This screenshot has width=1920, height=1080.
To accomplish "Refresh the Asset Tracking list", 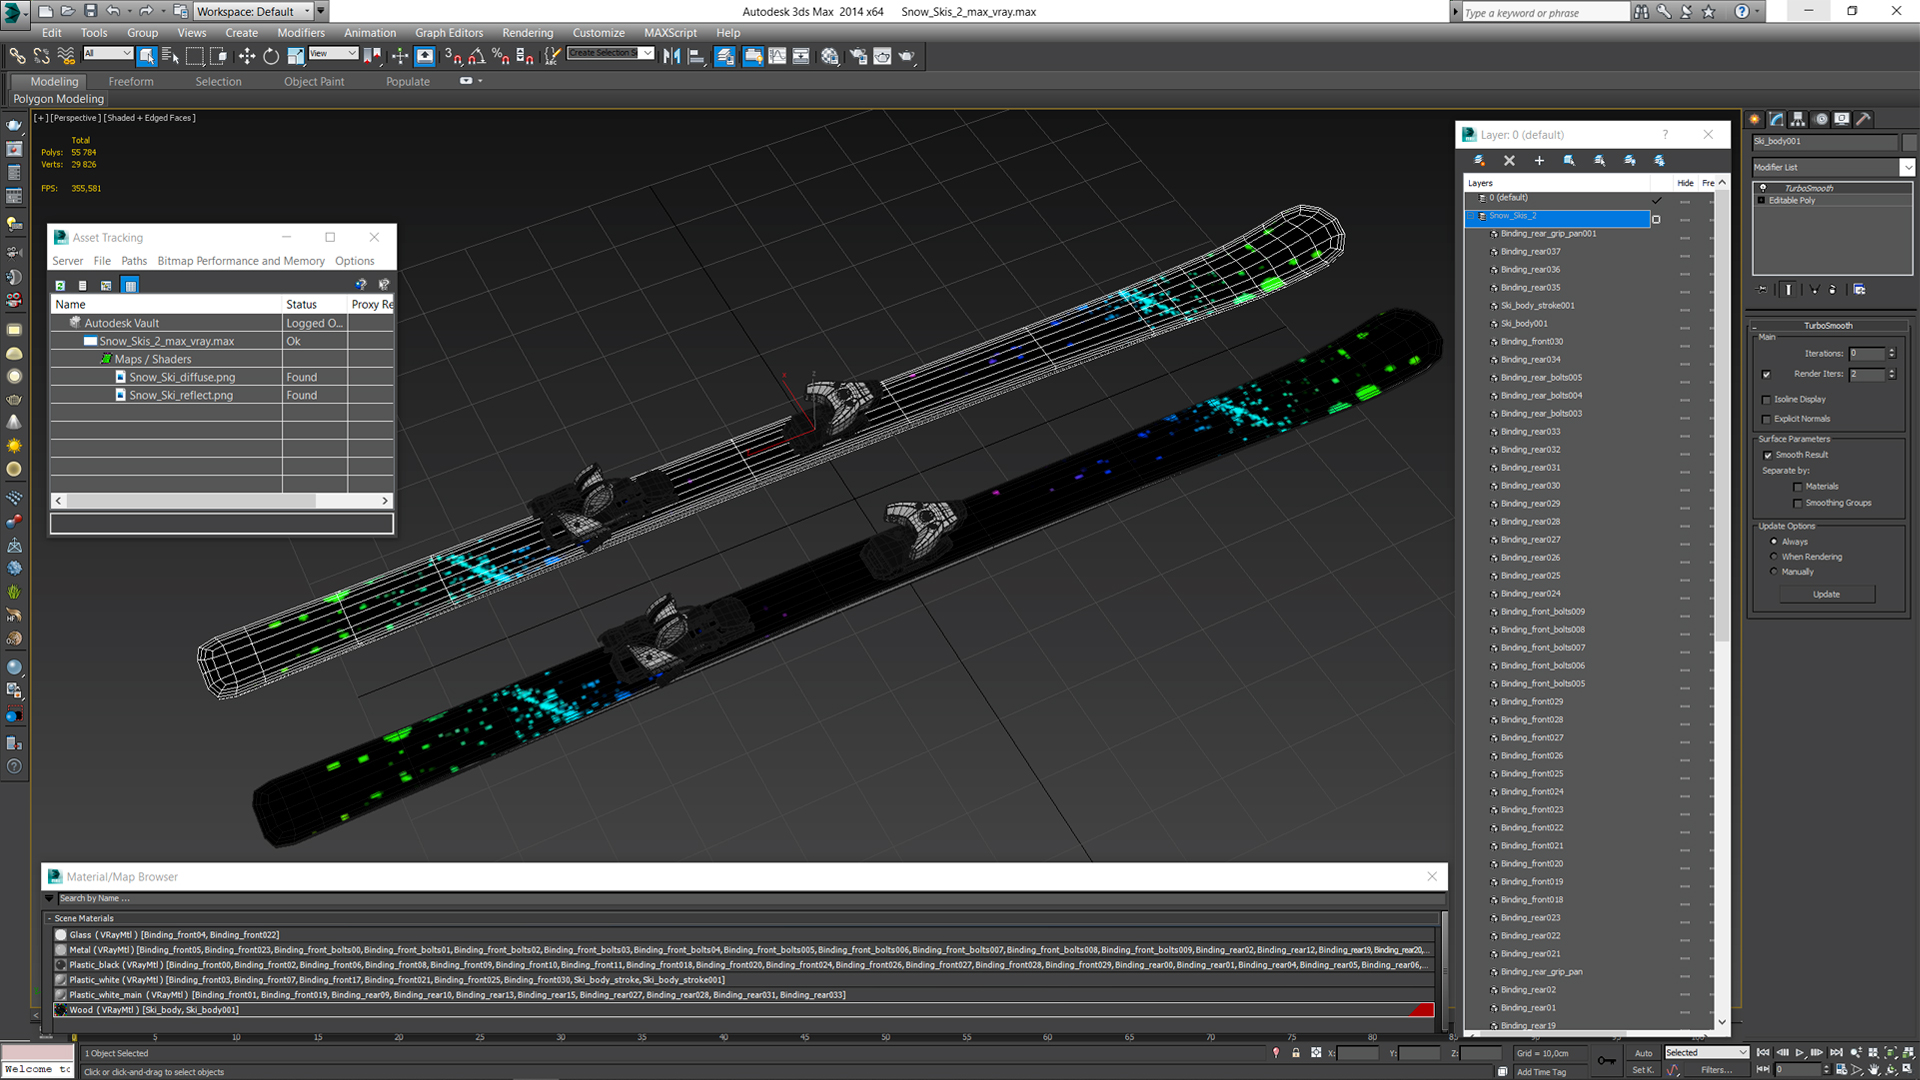I will pos(60,285).
